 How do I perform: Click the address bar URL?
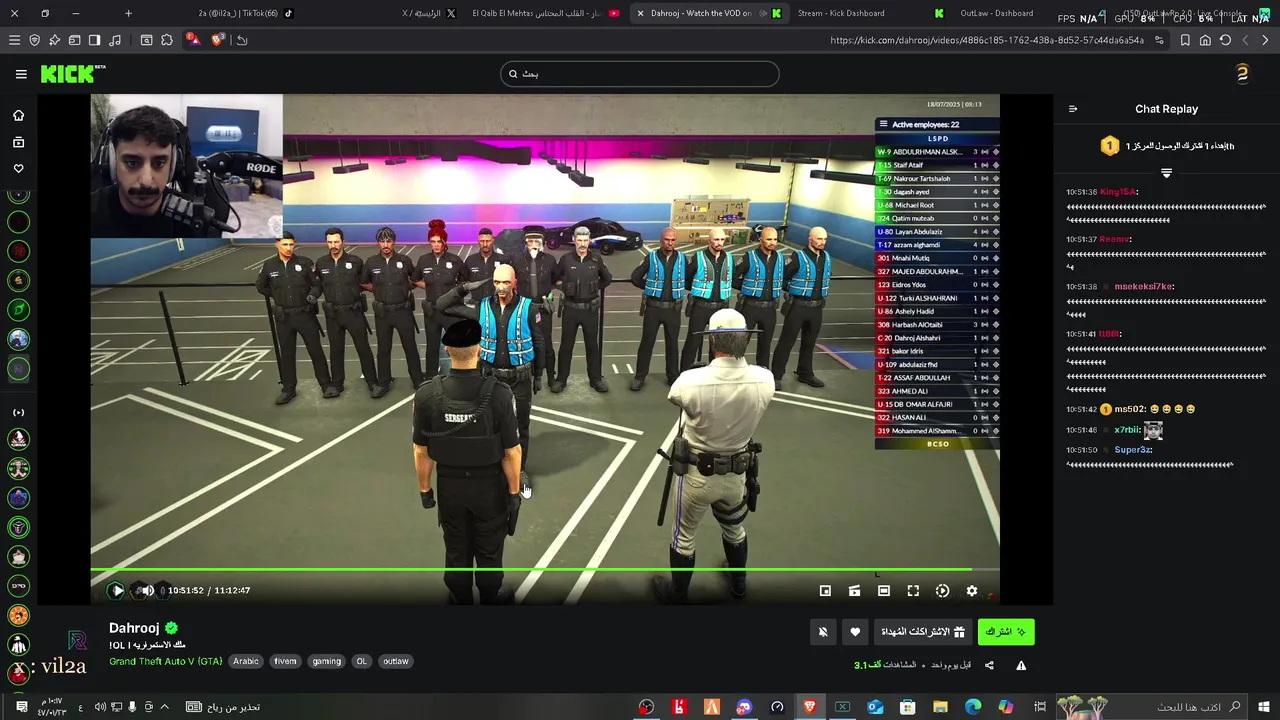[987, 40]
